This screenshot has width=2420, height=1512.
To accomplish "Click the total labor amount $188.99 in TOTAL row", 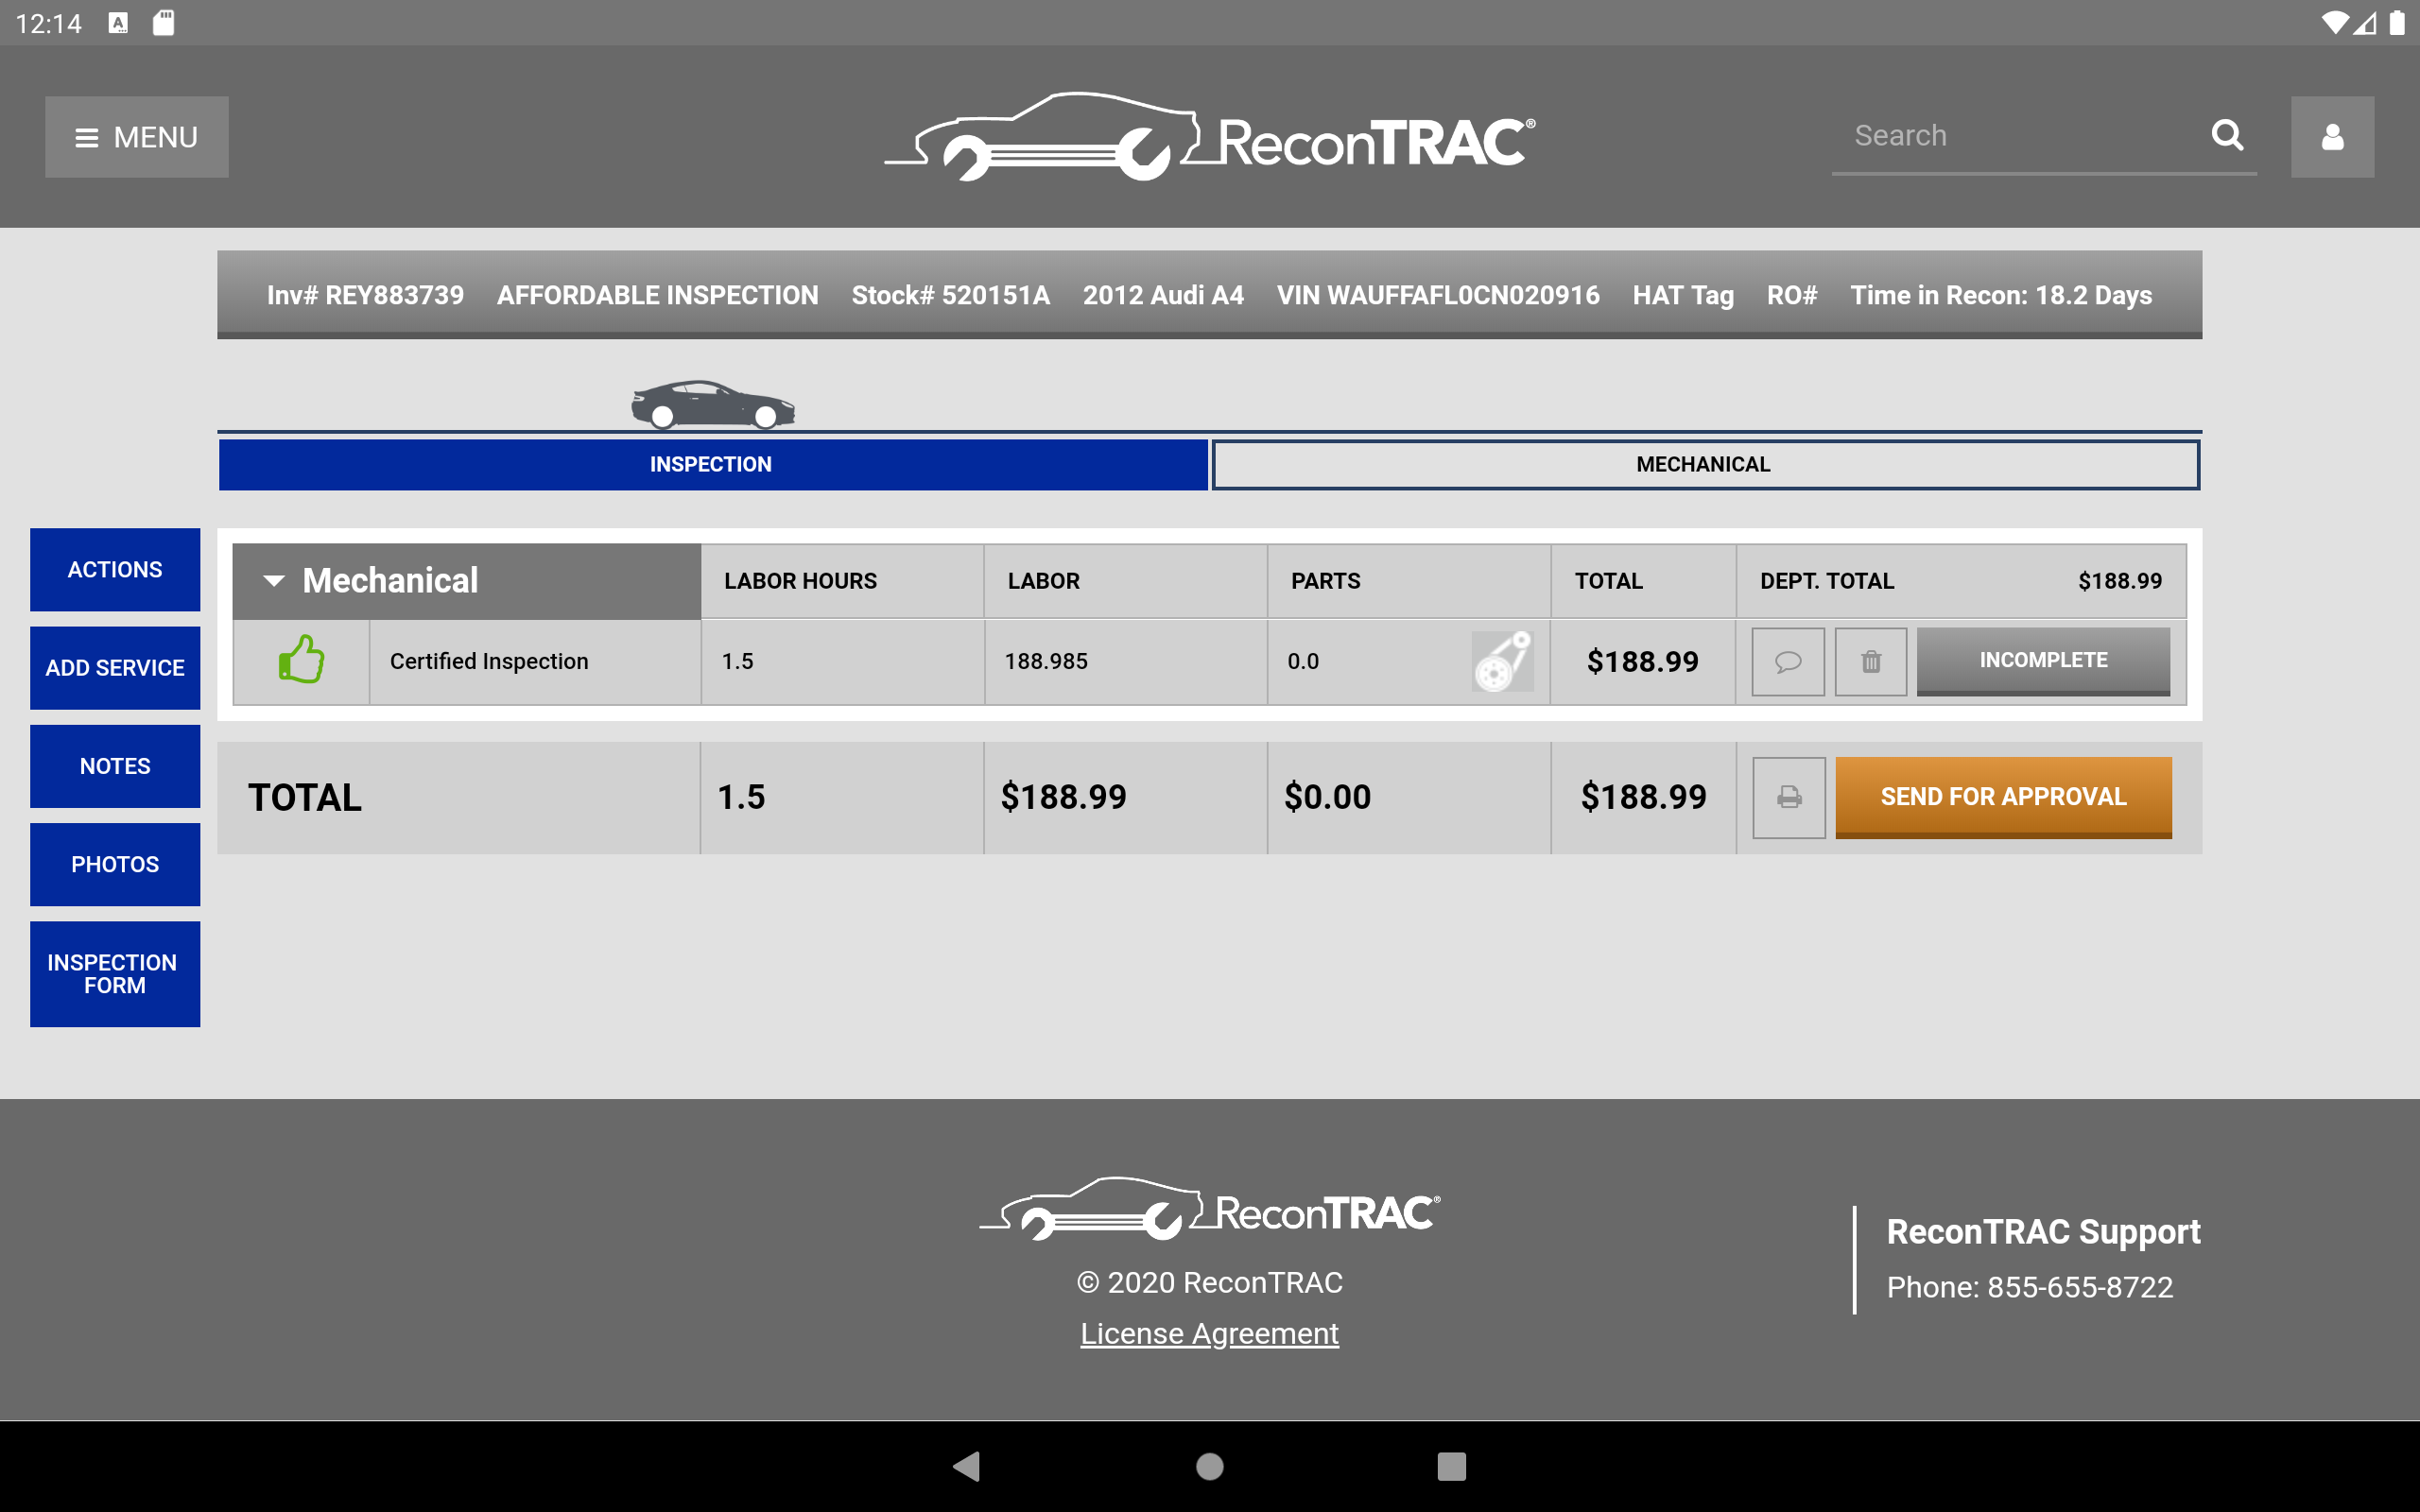I will coord(1063,797).
